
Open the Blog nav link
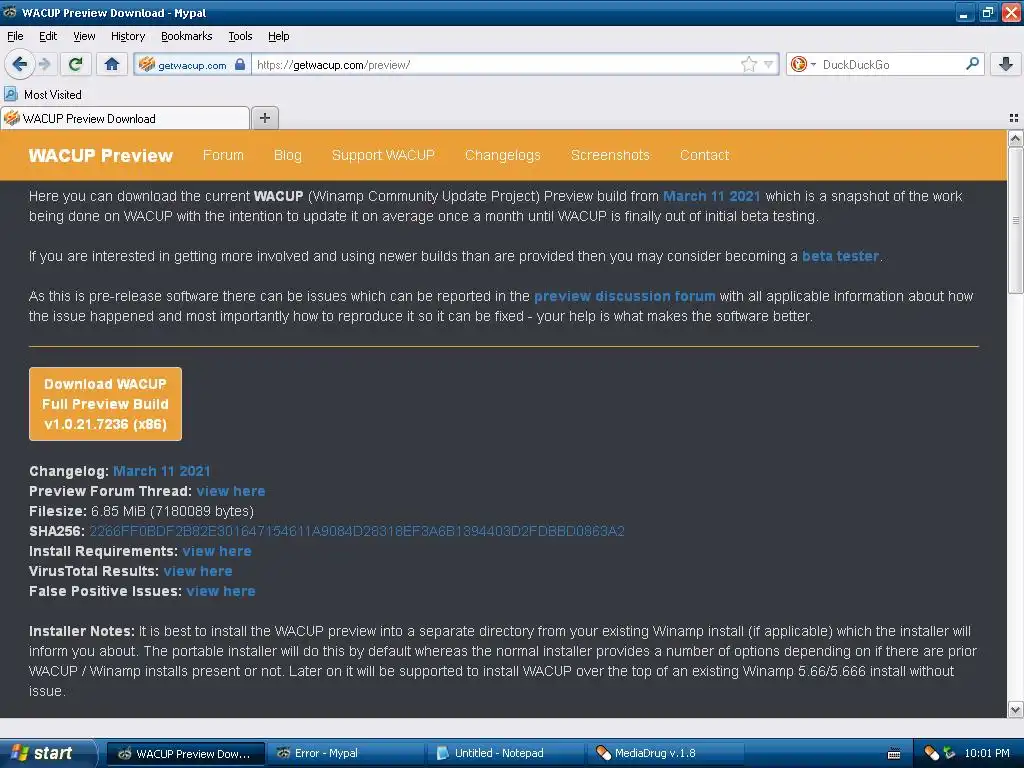pos(287,155)
